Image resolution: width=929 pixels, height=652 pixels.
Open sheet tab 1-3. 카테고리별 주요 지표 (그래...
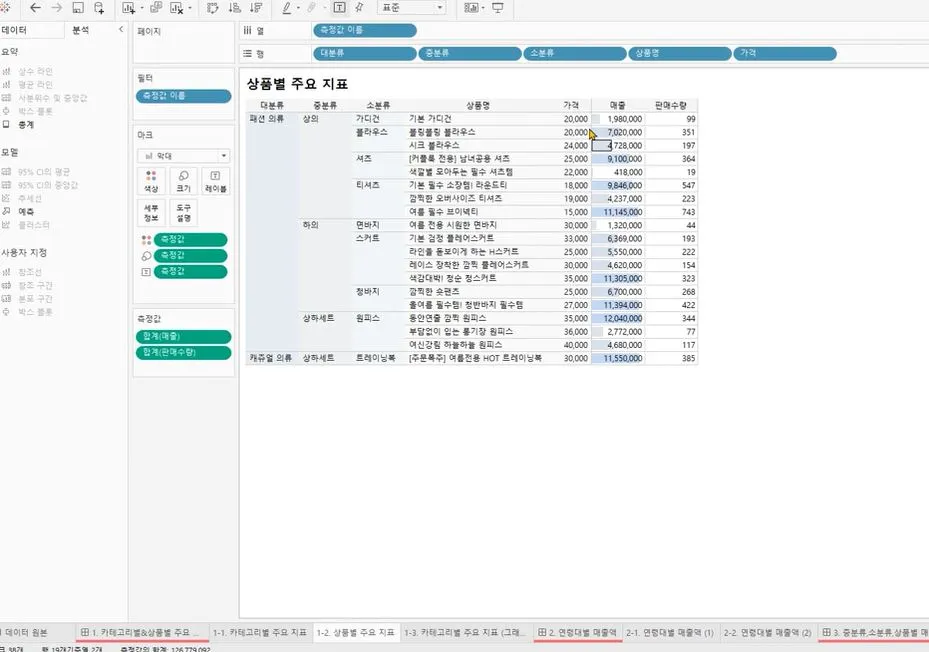tap(466, 632)
